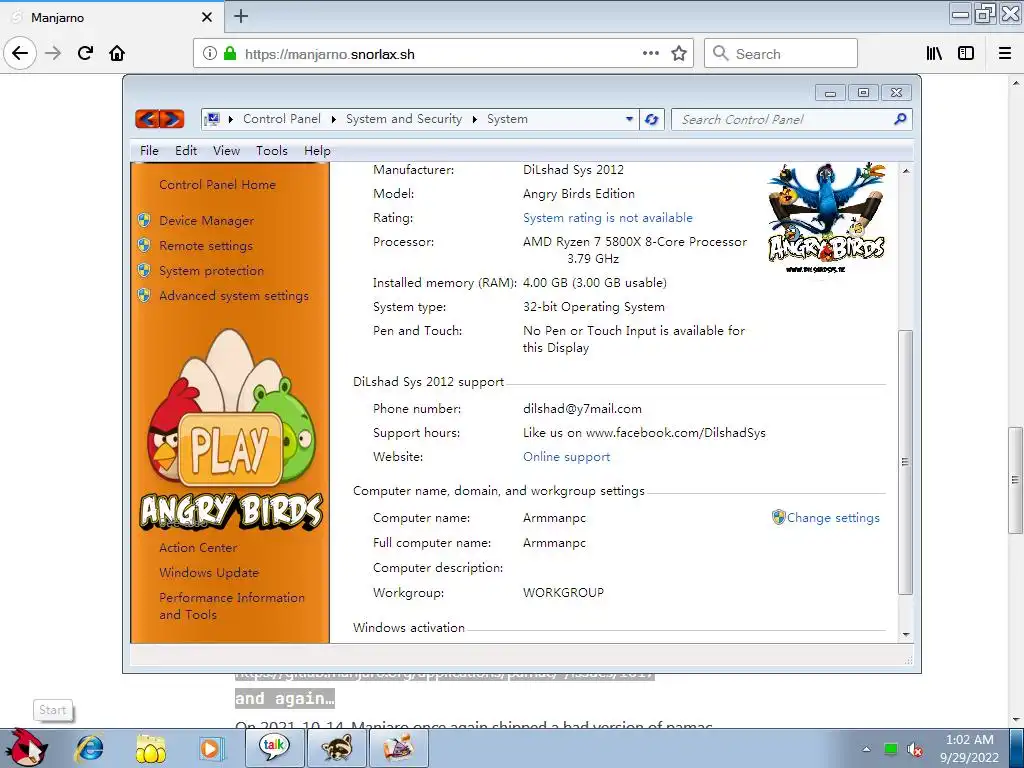
Task: Open the Tools menu
Action: [x=272, y=151]
